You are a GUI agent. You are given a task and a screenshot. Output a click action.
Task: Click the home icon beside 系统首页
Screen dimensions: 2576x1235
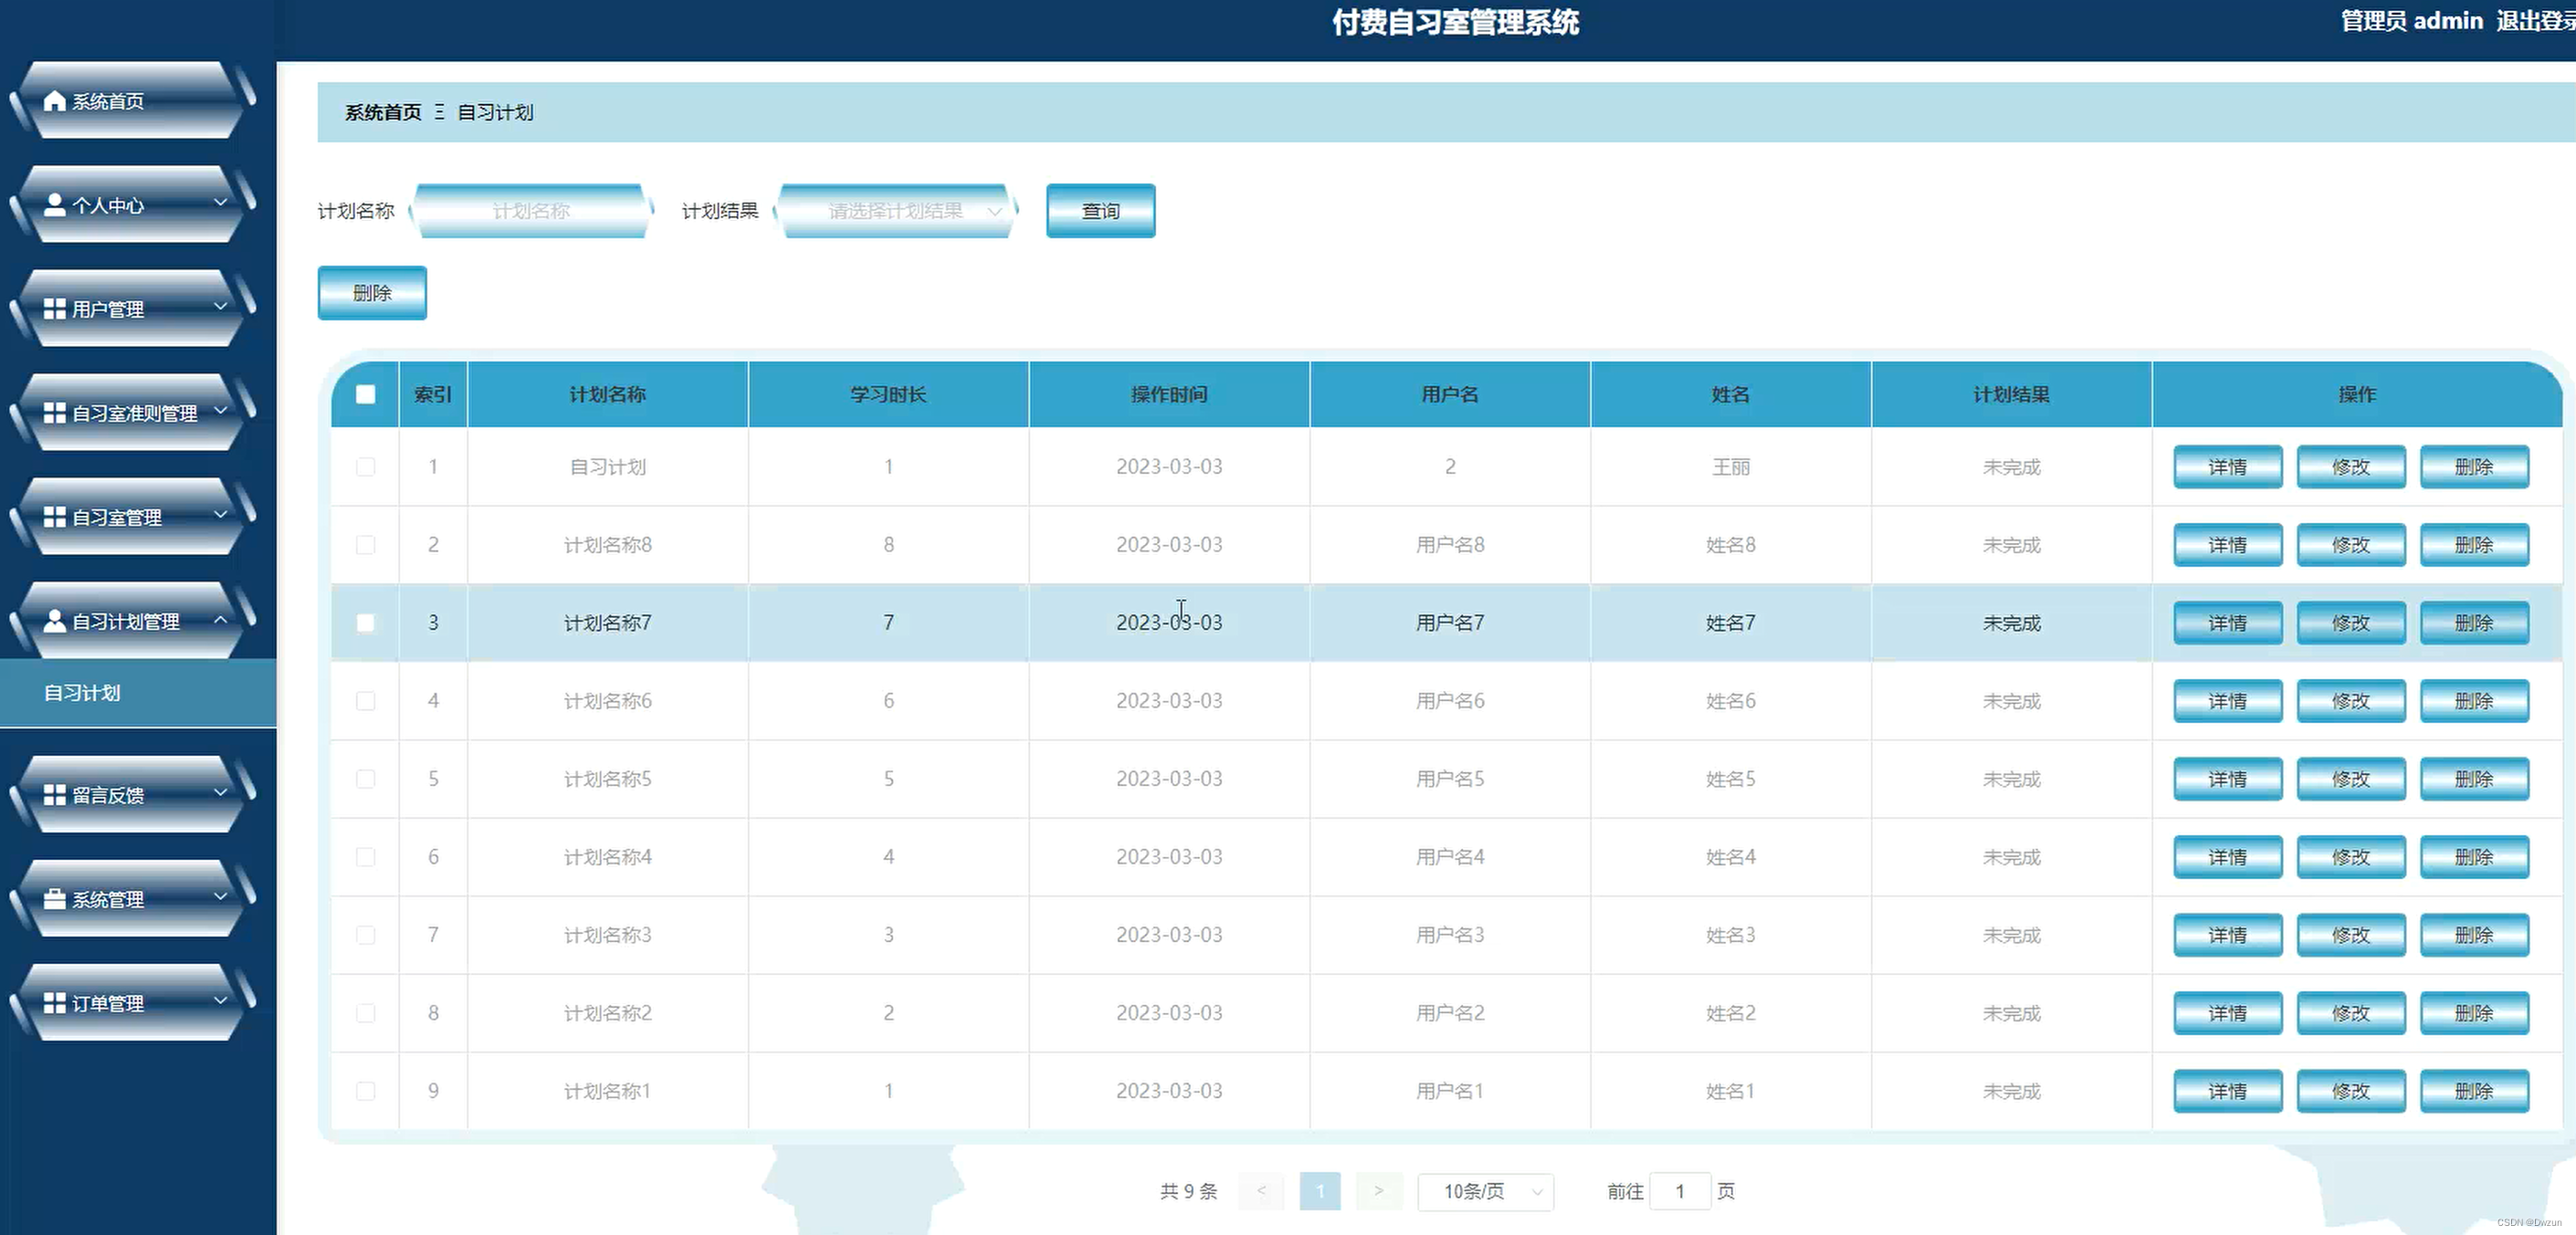(55, 101)
